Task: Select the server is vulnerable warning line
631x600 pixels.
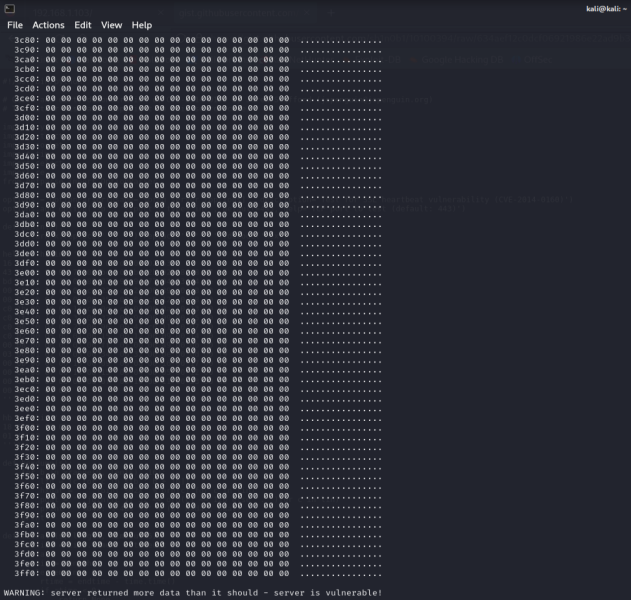Action: pyautogui.click(x=193, y=593)
